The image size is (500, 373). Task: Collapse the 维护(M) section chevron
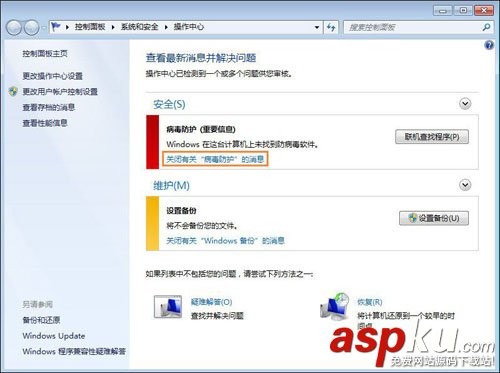(x=465, y=185)
